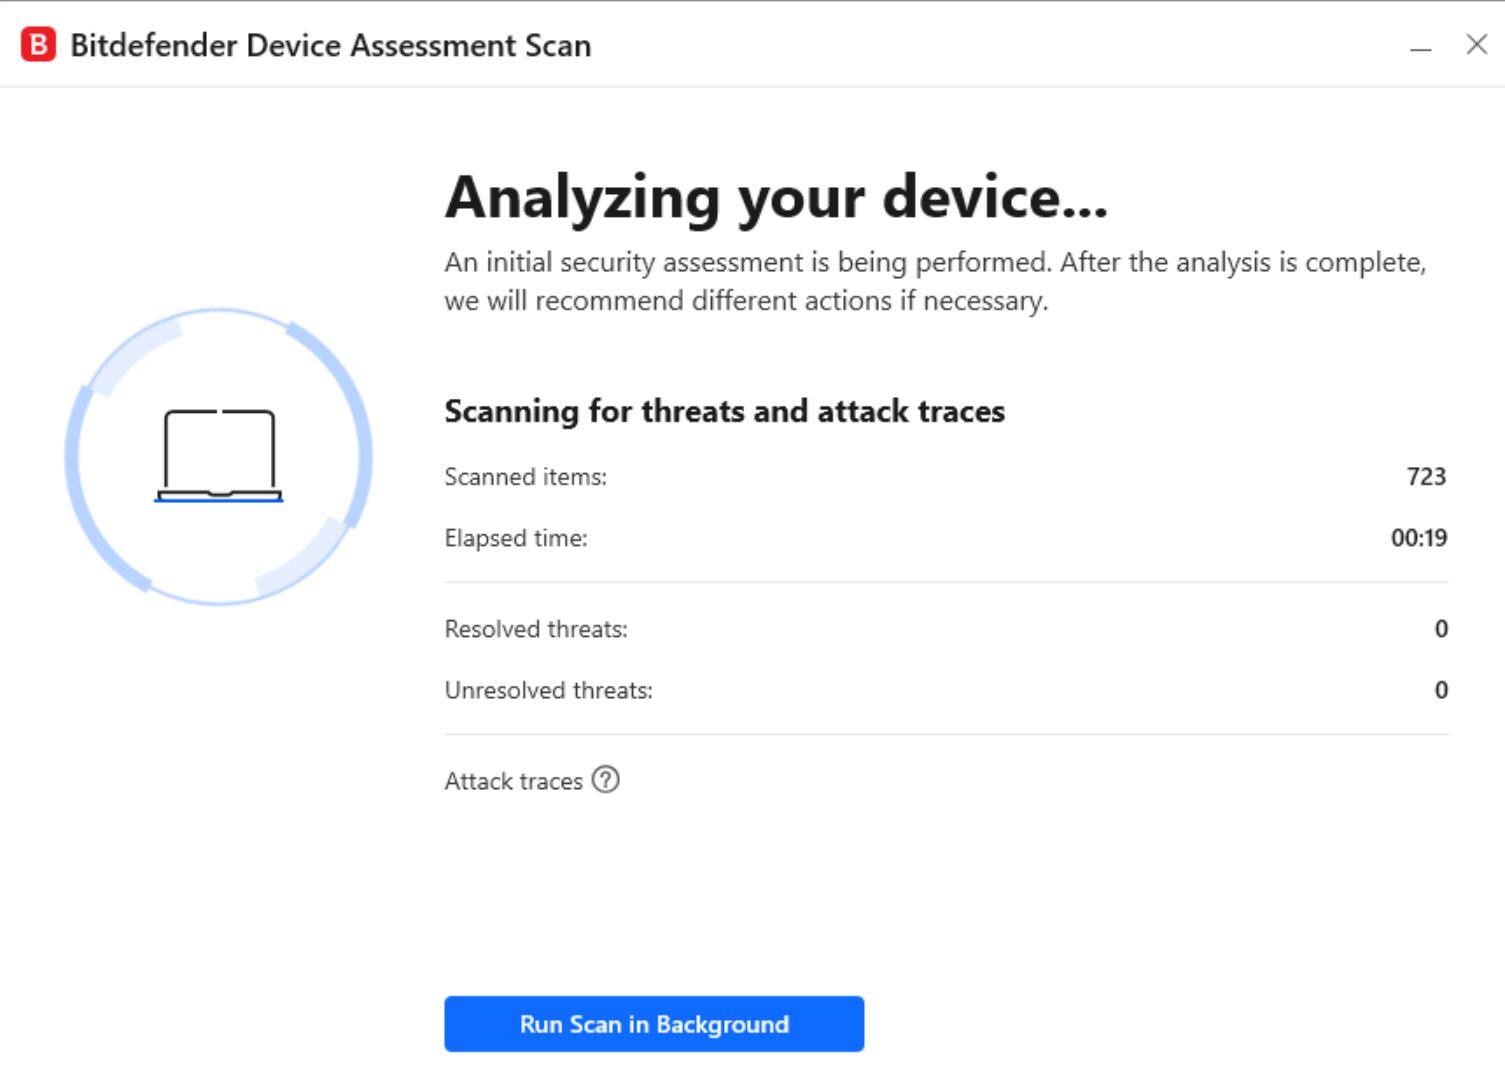Click the Scanned items label
The height and width of the screenshot is (1092, 1505).
[x=525, y=477]
